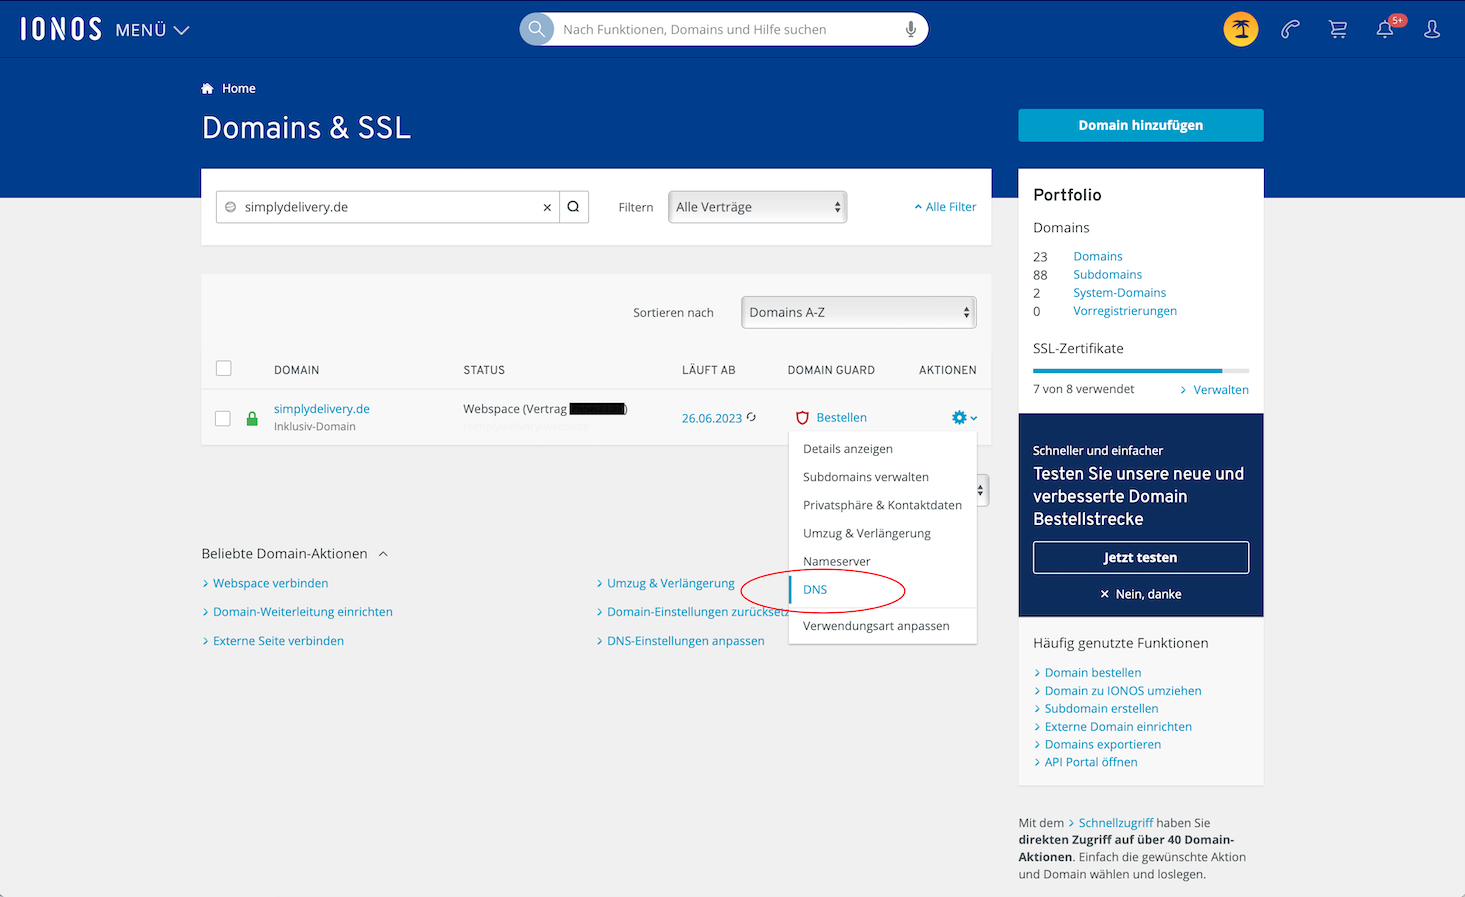Viewport: 1465px width, 897px height.
Task: Click the domain search magnifier button
Action: click(x=574, y=207)
